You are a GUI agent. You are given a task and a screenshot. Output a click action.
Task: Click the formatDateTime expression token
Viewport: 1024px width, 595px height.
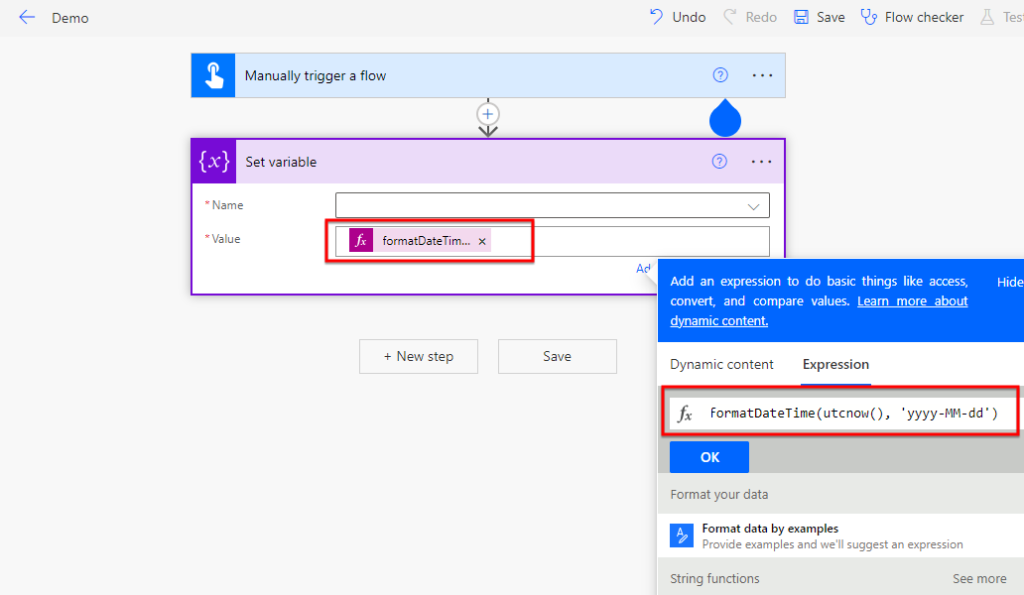pos(419,241)
